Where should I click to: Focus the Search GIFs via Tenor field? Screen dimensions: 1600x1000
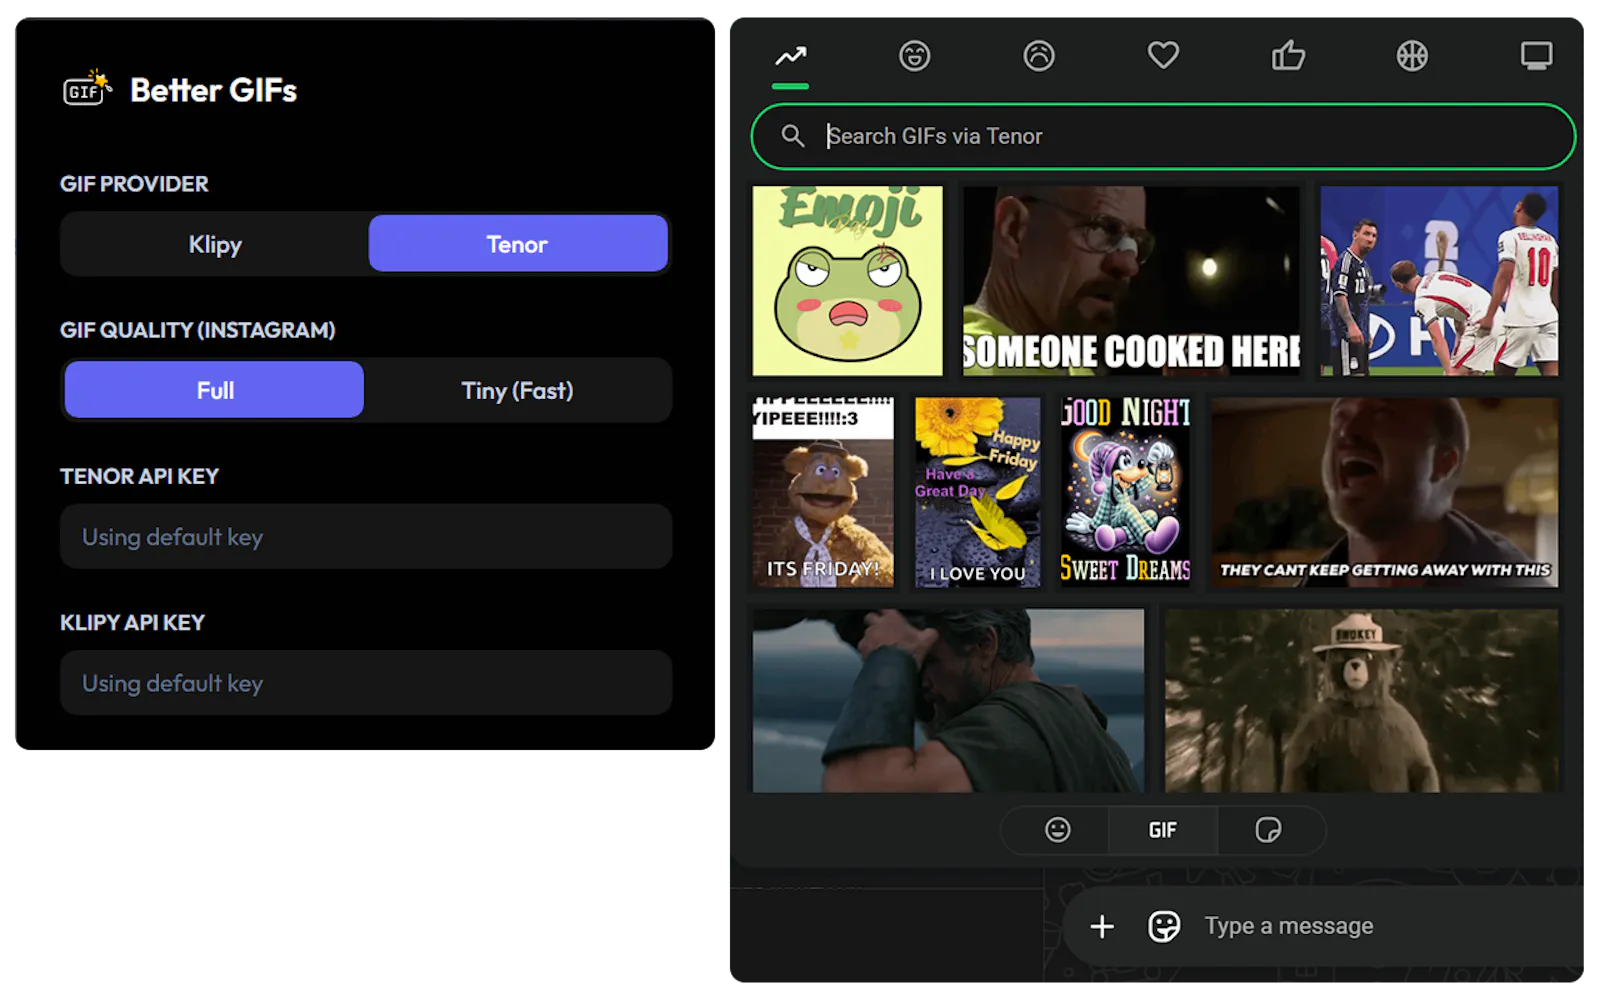[x=1163, y=137]
